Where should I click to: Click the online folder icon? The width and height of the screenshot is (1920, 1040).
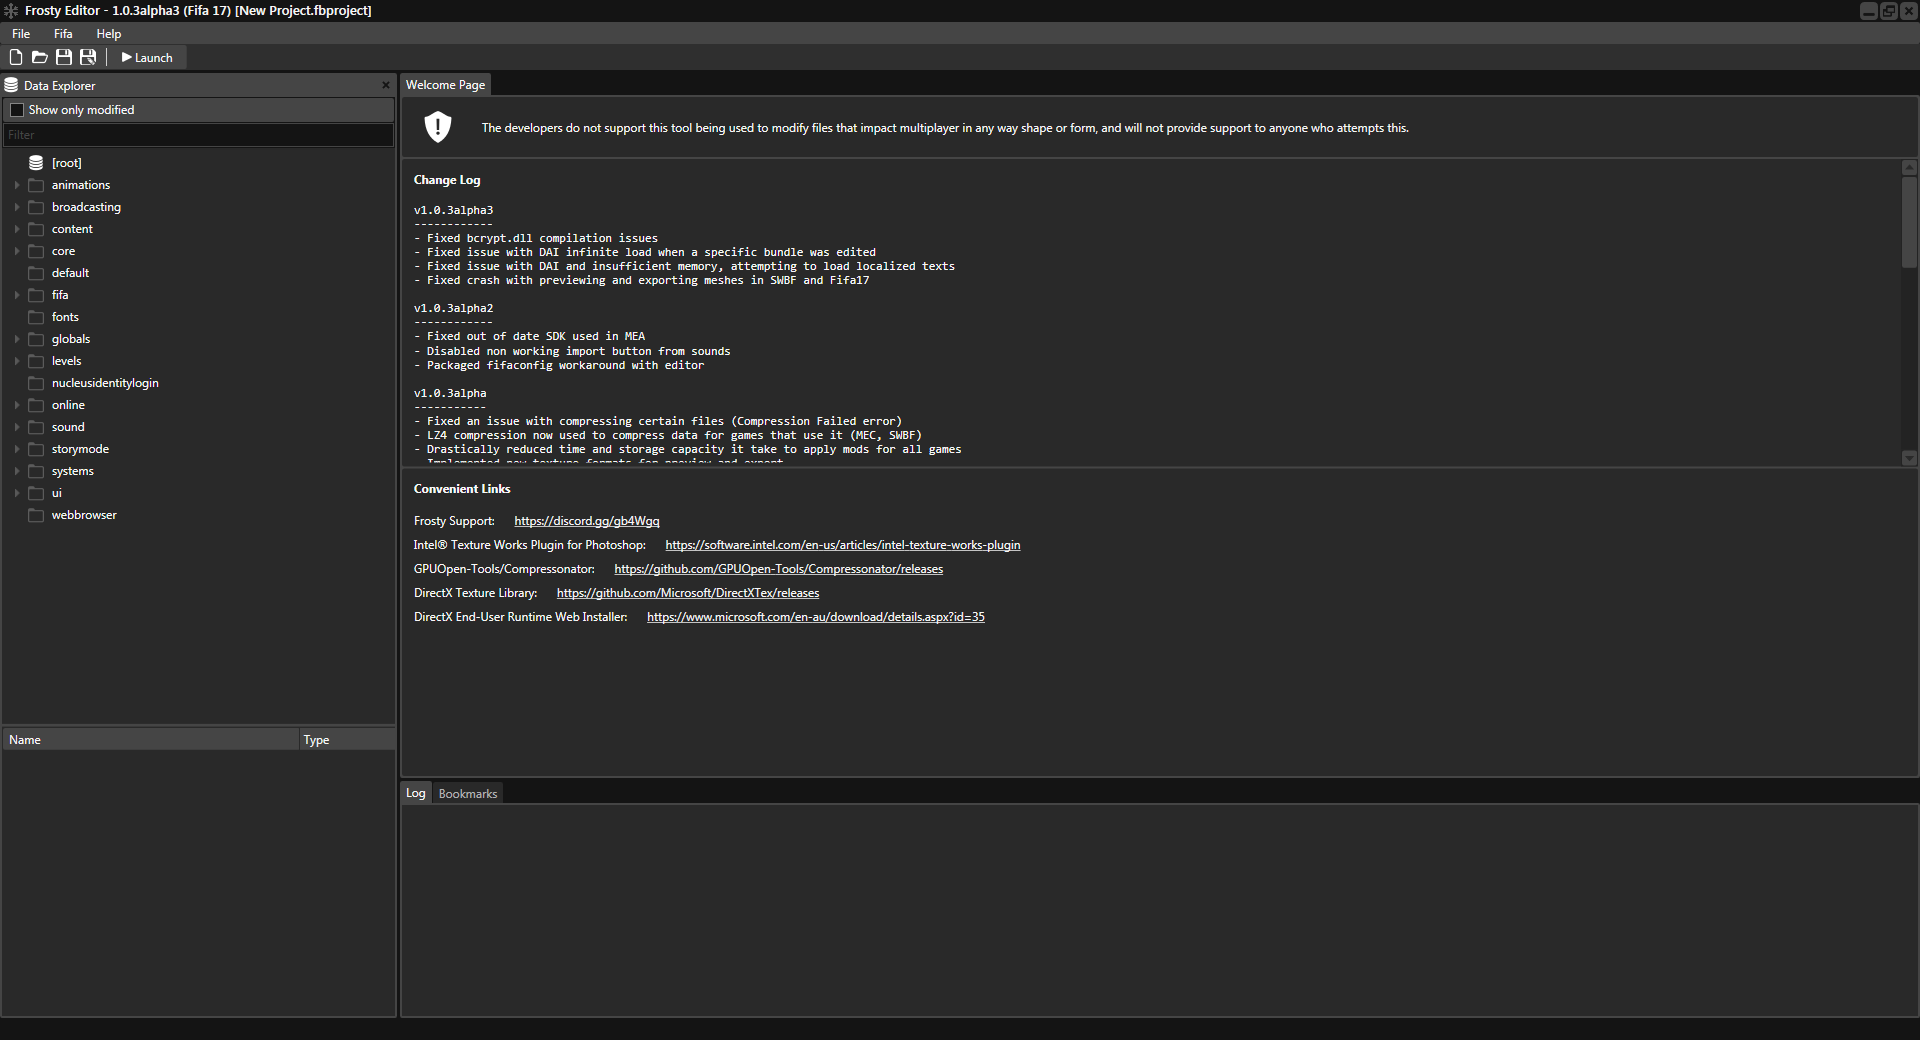(36, 405)
